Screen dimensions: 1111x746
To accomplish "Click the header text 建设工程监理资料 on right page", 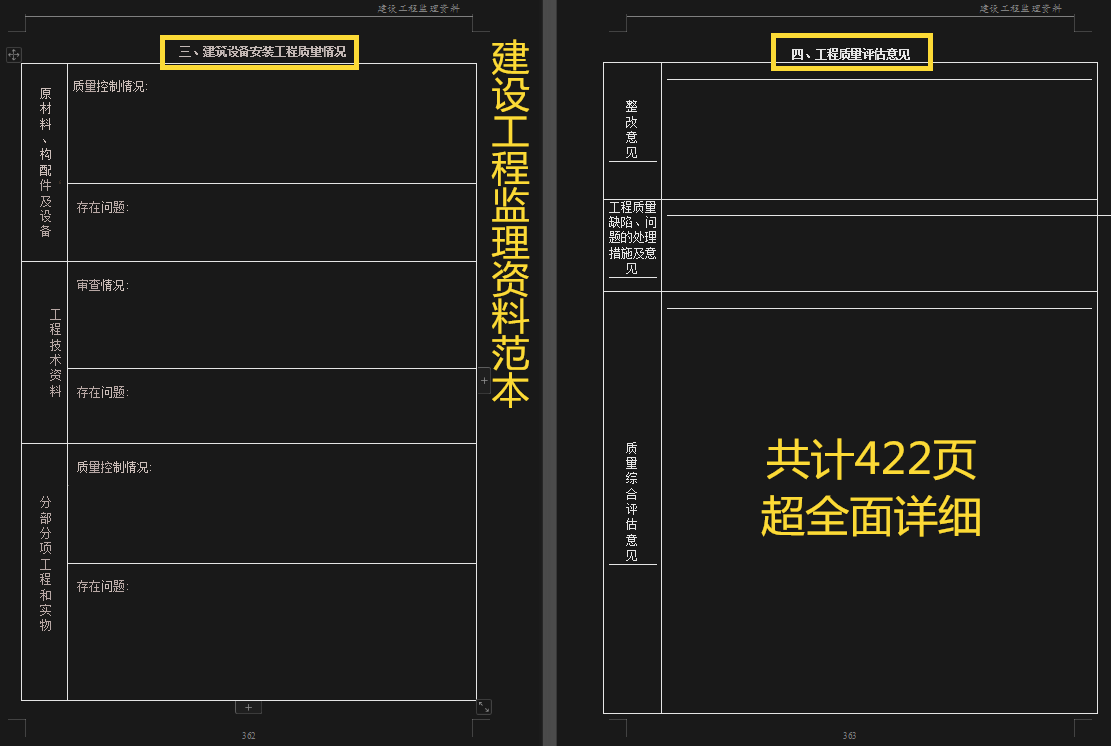I will (x=1019, y=8).
